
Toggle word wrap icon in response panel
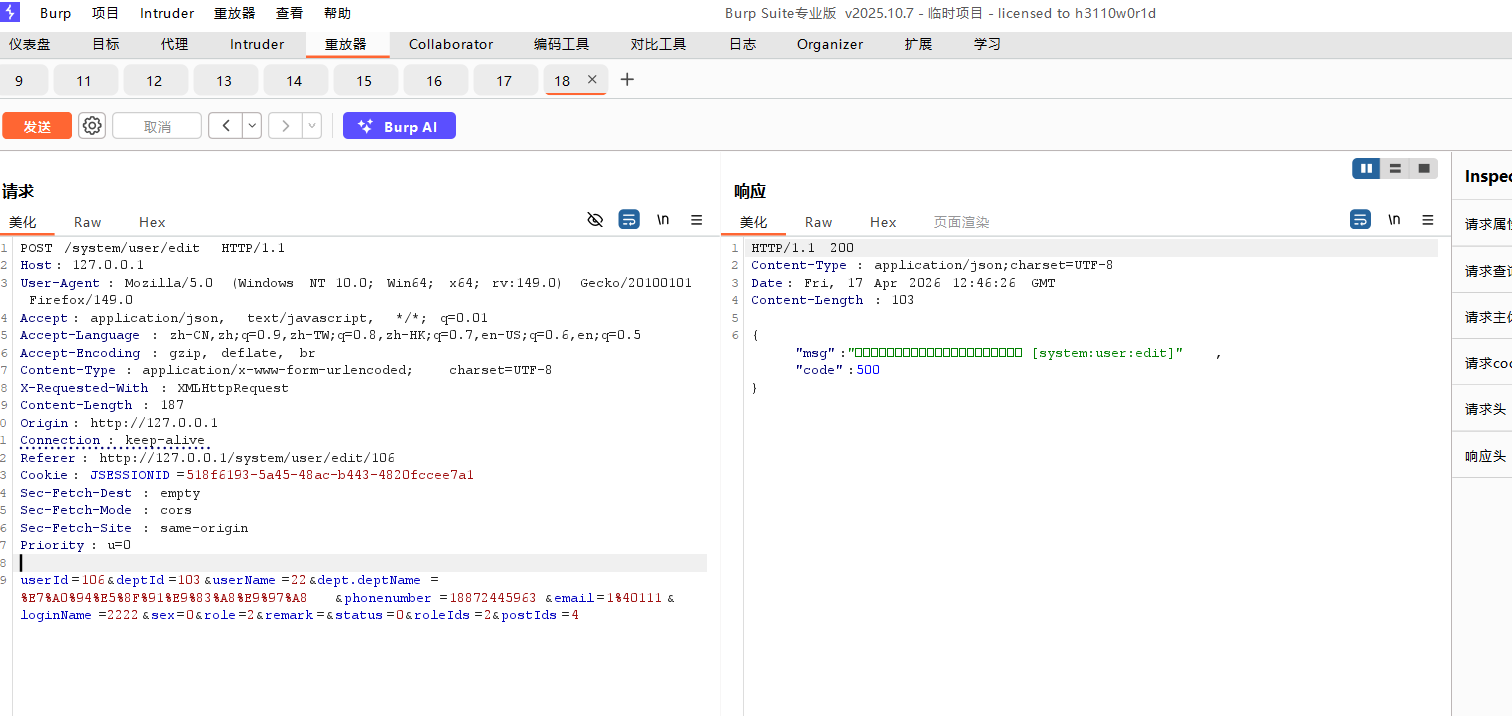[1360, 220]
